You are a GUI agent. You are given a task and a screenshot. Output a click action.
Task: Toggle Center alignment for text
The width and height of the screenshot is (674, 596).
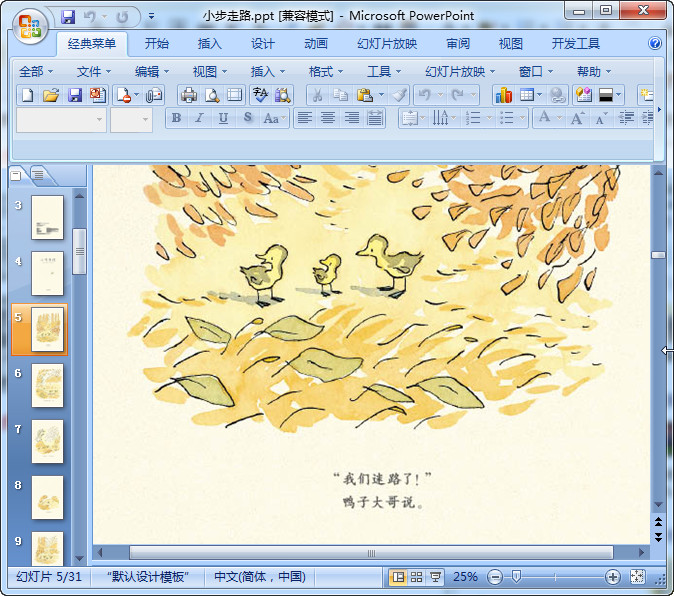[x=328, y=118]
